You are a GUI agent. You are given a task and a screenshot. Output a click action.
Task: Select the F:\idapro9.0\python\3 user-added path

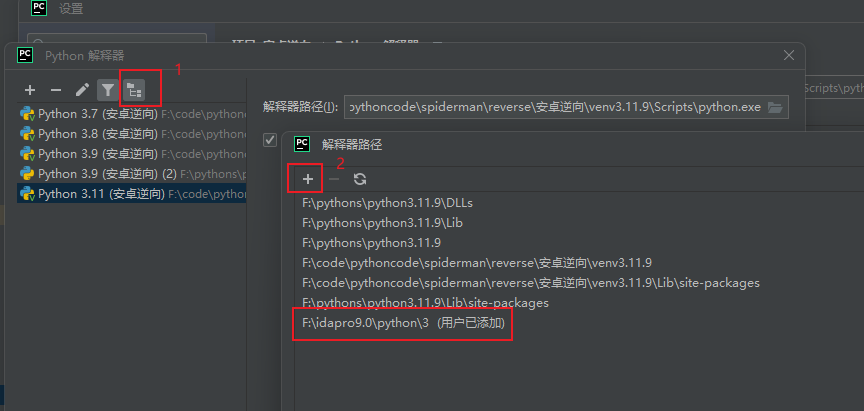(x=402, y=324)
